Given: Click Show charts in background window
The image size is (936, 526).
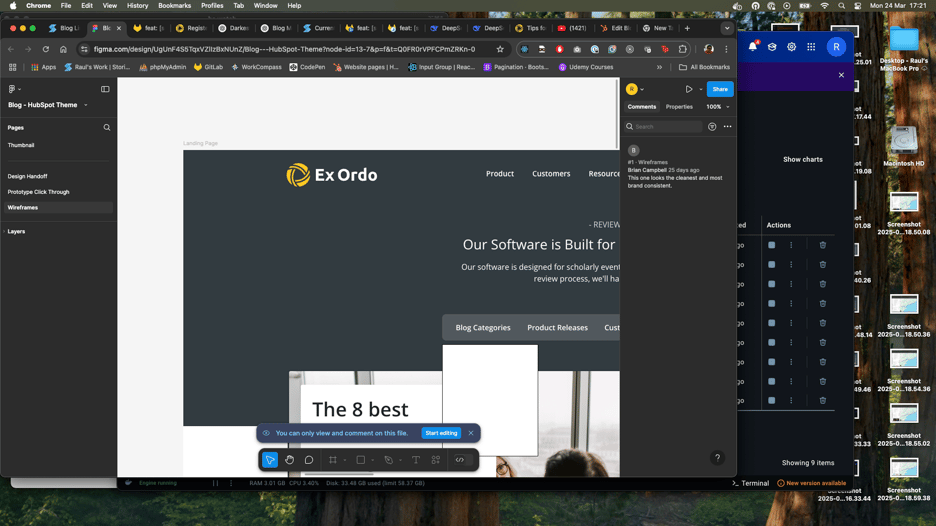Looking at the screenshot, I should 802,159.
